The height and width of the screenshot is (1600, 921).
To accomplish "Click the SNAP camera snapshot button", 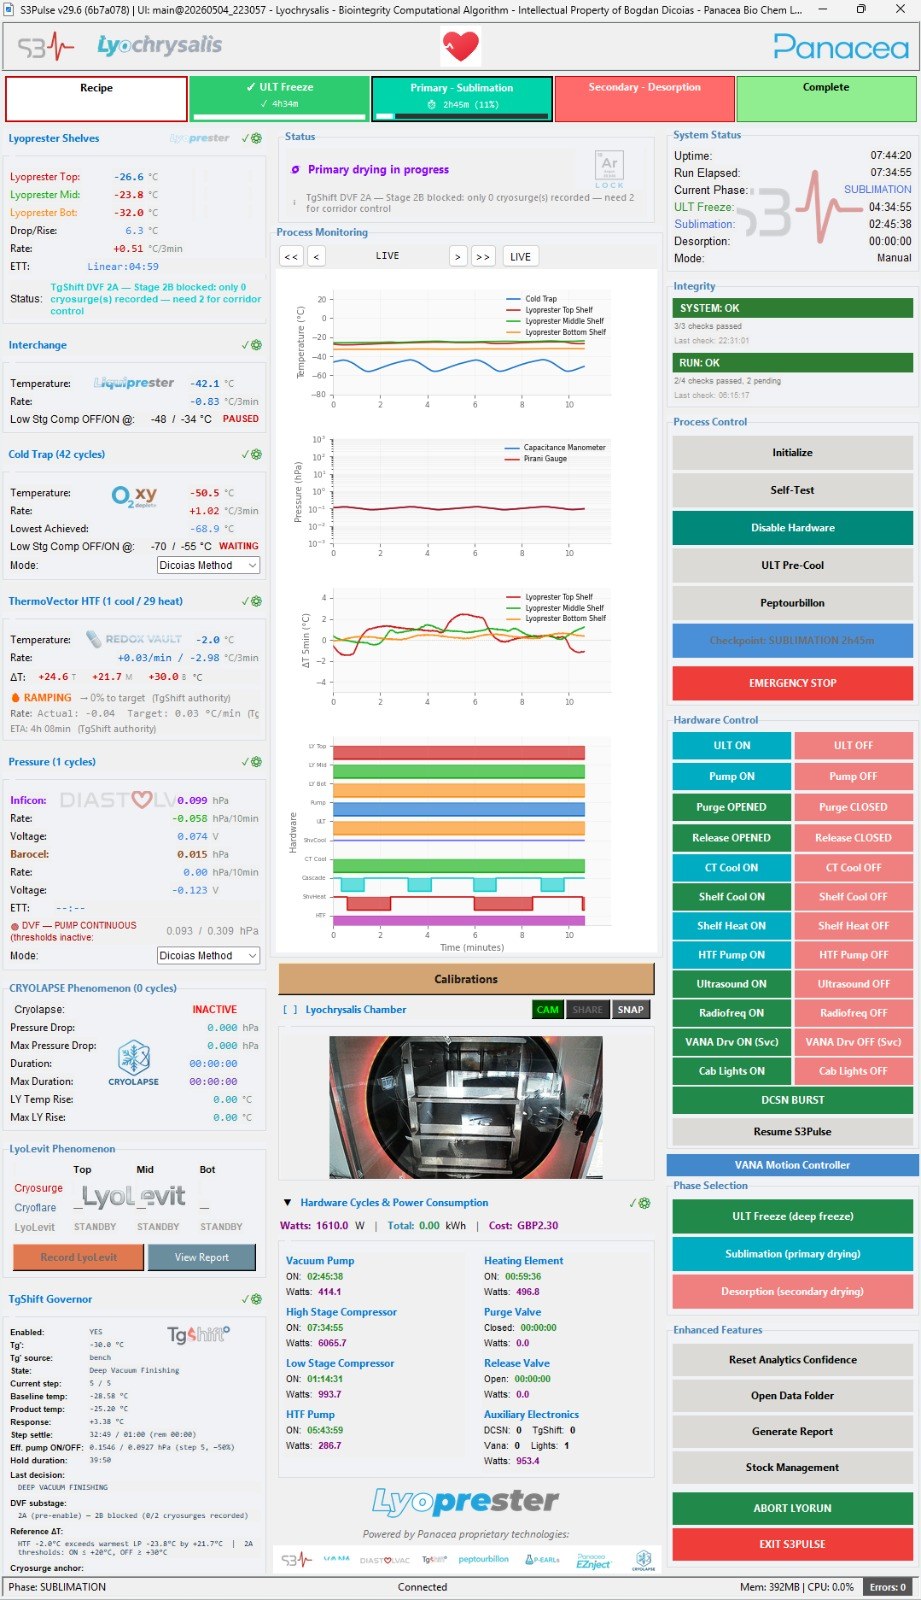I will tap(631, 1010).
